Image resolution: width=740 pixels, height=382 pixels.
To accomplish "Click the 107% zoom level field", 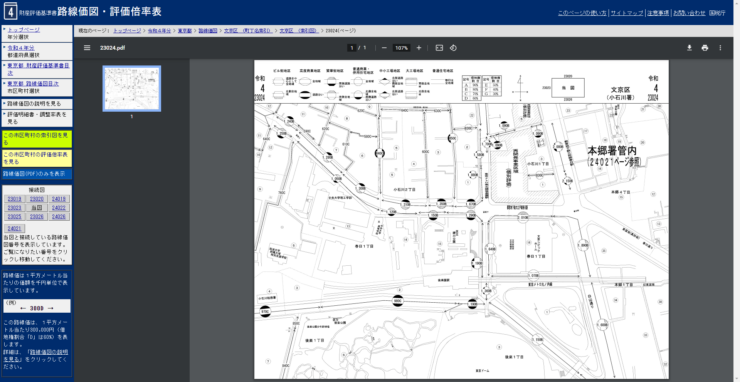I will pyautogui.click(x=401, y=48).
